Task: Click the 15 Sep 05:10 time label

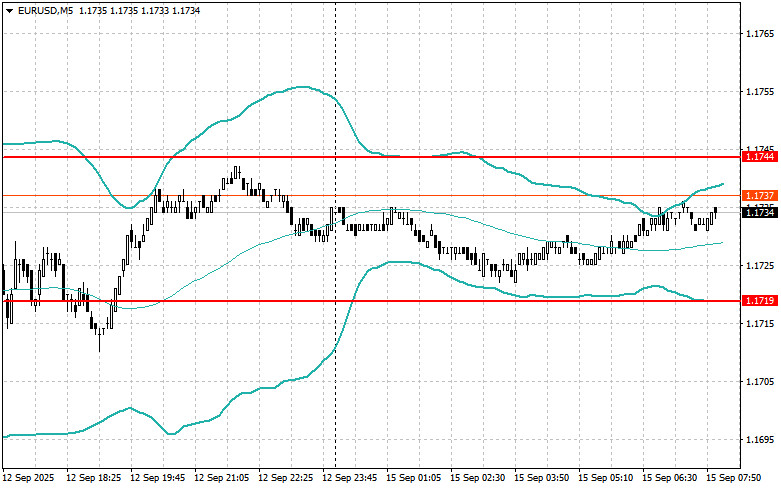Action: click(605, 478)
